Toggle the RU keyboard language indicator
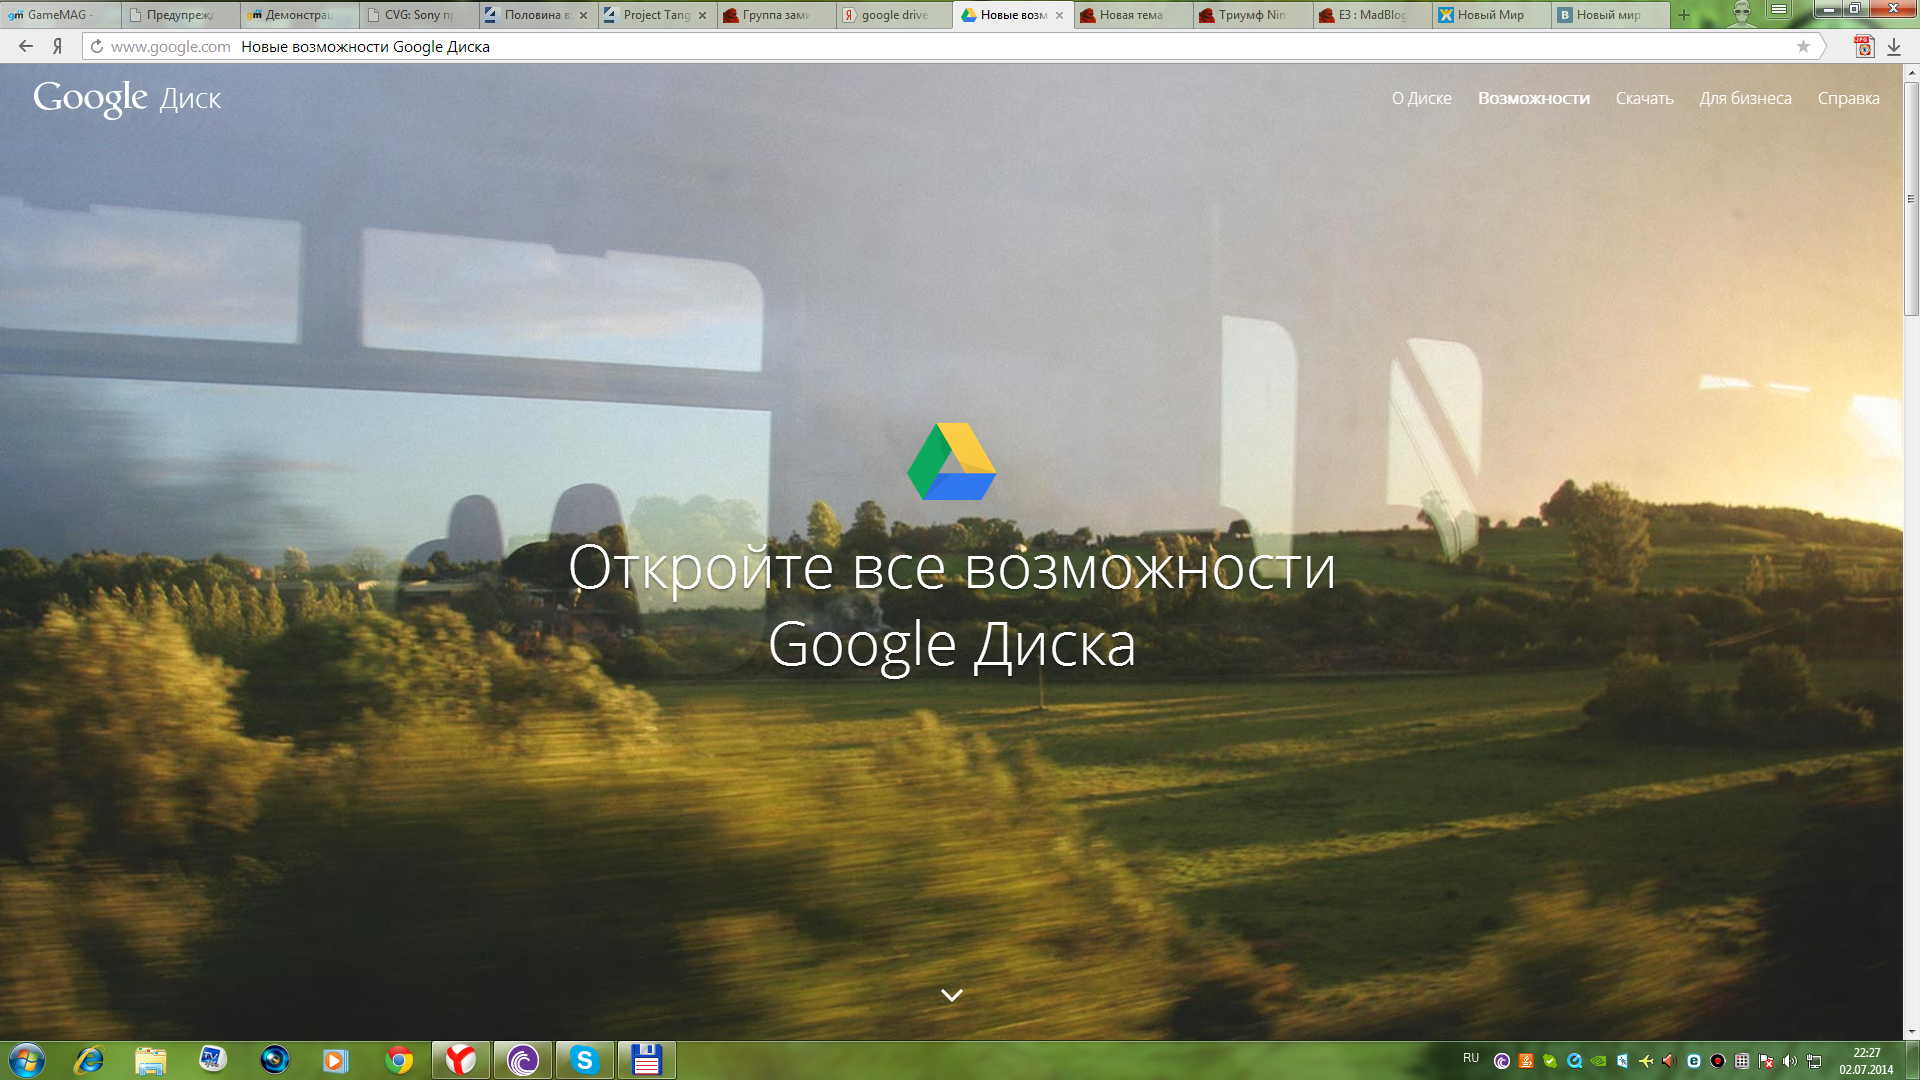Screen dimensions: 1920x1080 tap(1470, 1058)
